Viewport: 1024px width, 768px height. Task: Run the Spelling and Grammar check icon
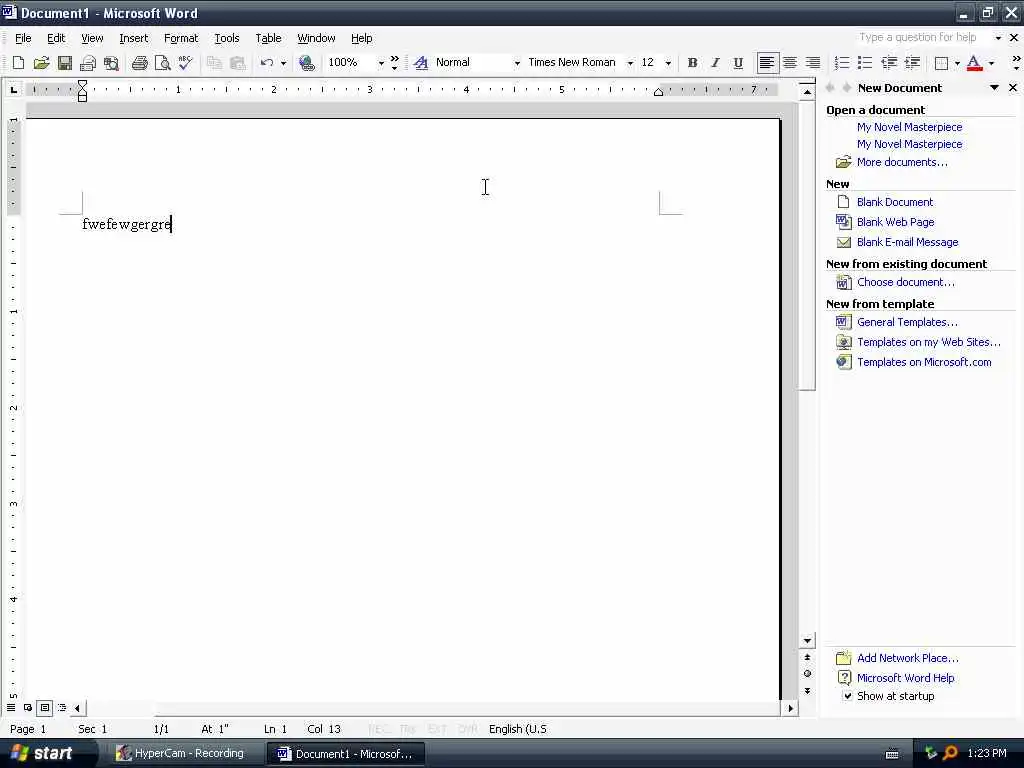[185, 63]
